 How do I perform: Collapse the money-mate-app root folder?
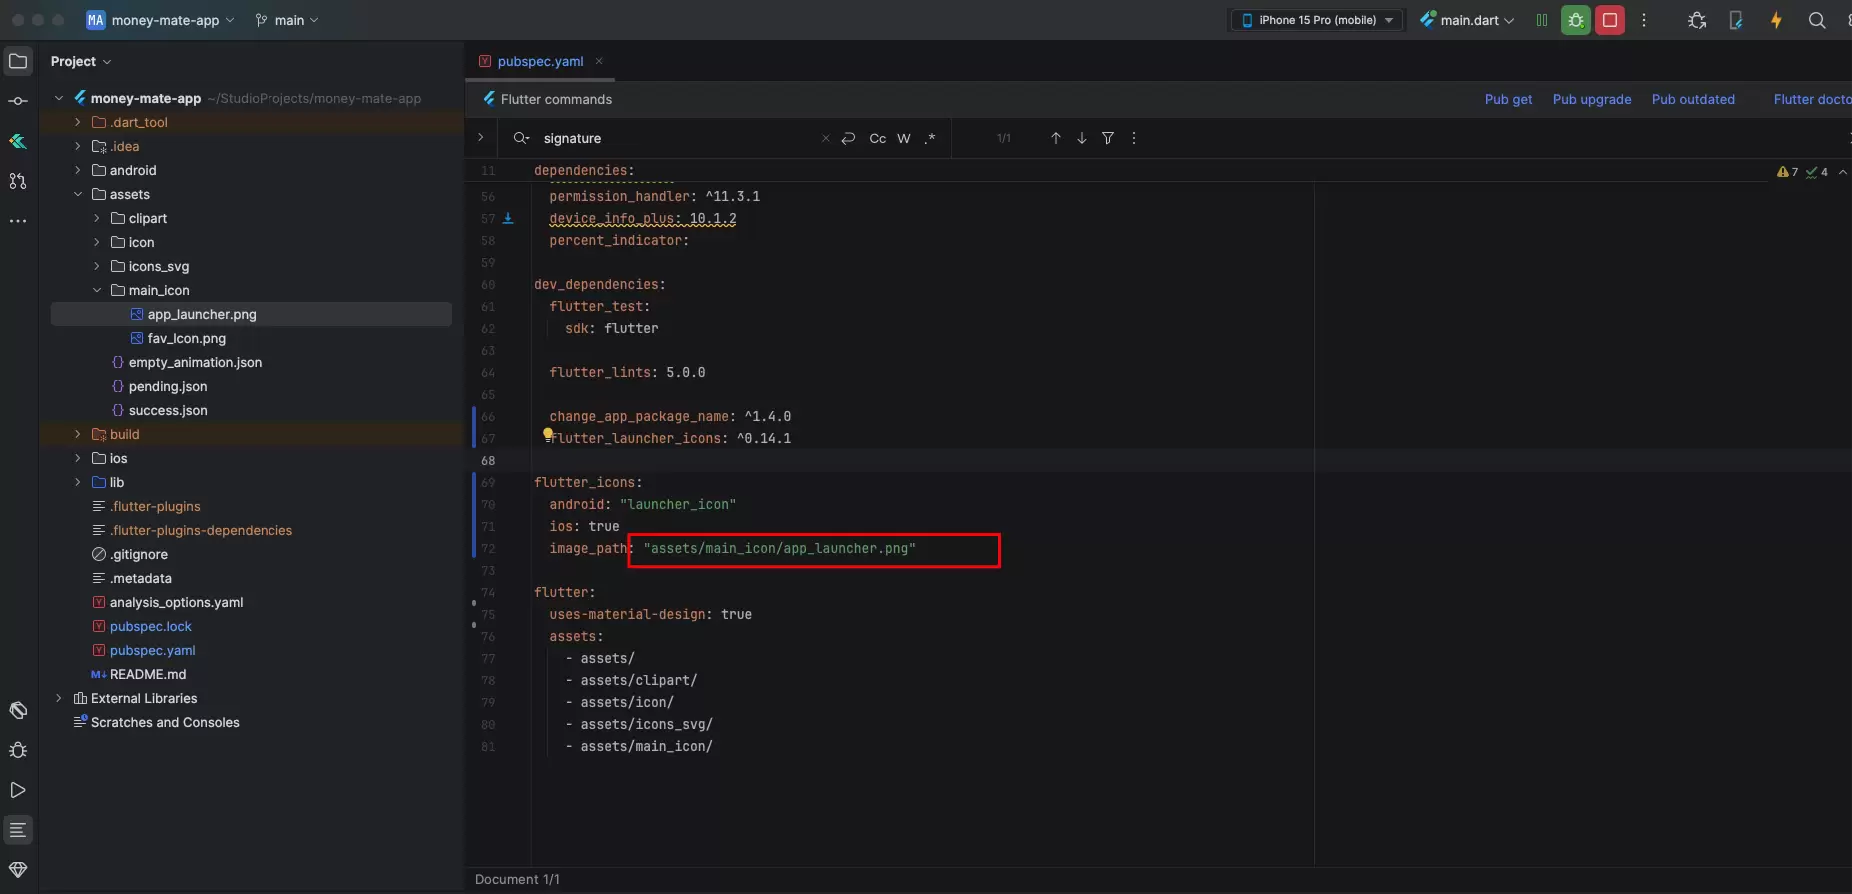59,98
